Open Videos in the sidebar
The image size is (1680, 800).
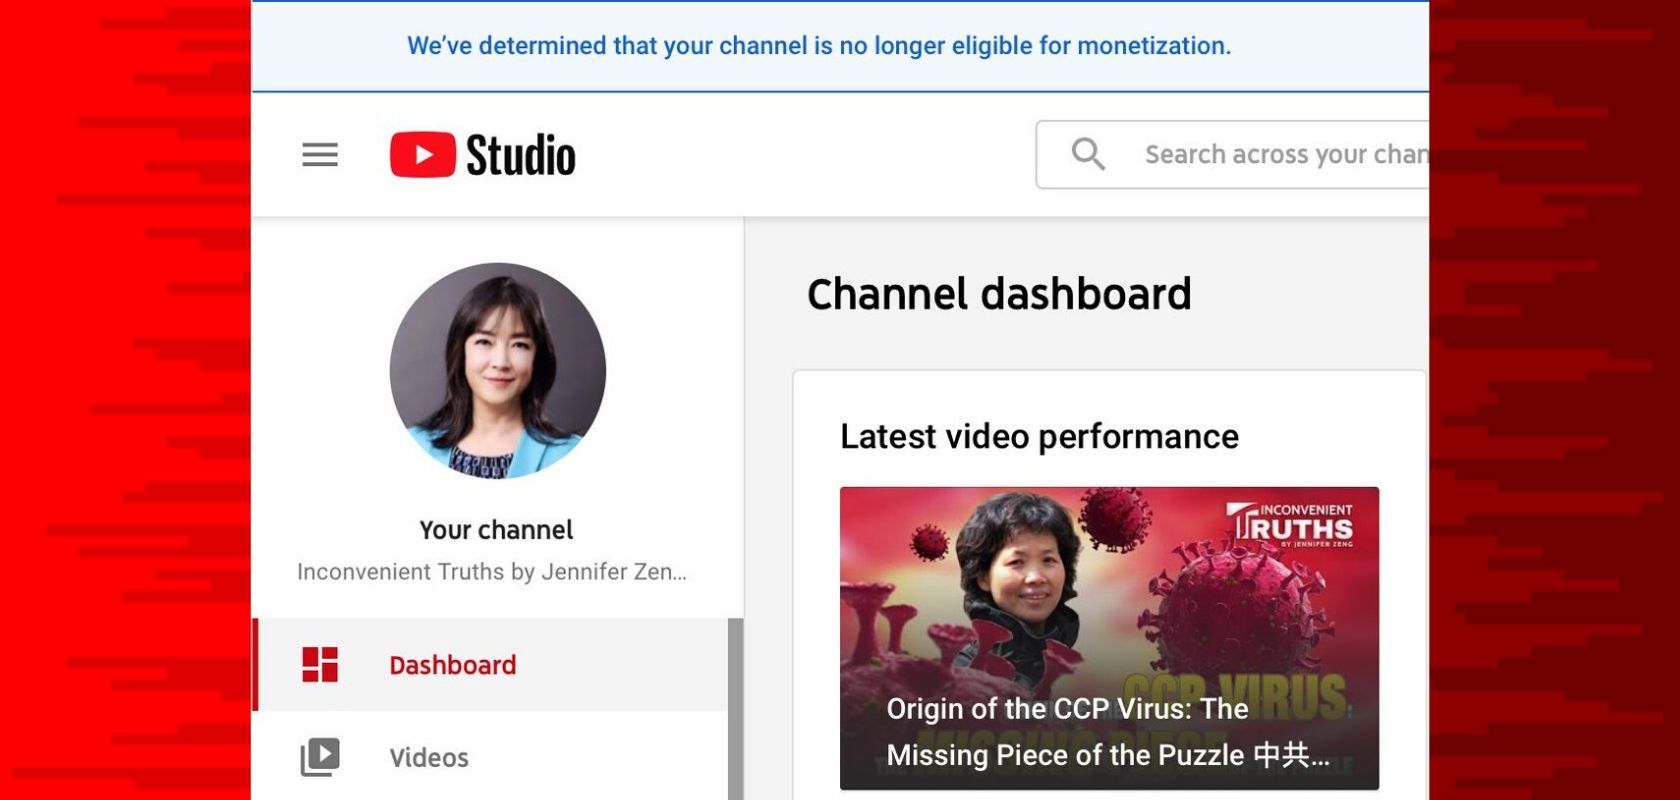pos(490,756)
